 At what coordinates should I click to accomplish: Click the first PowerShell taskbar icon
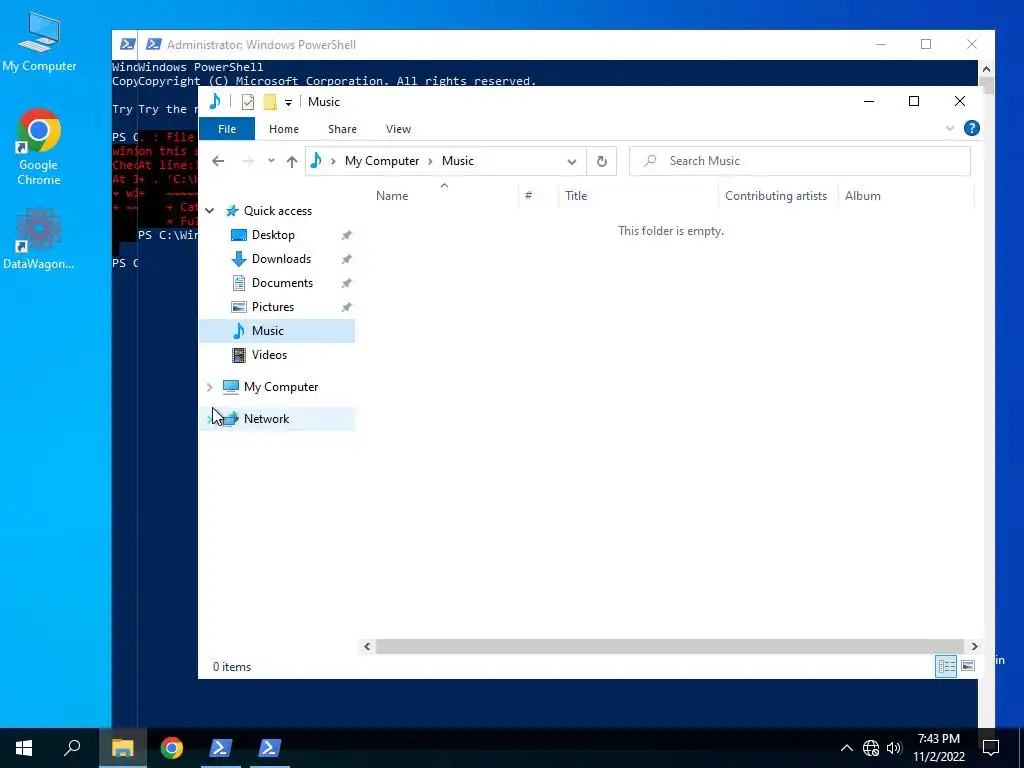coord(221,748)
